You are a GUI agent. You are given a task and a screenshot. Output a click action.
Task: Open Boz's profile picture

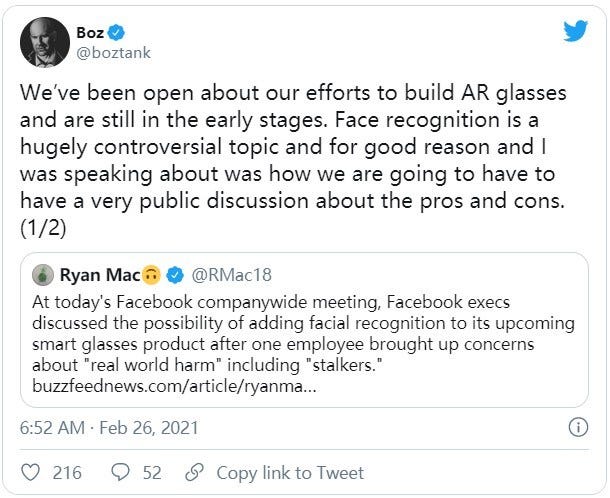coord(45,43)
